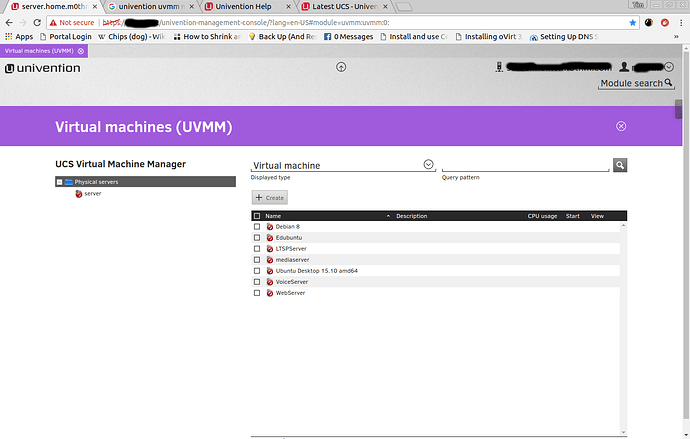
Task: Open the Chrome three-dot menu
Action: pos(681,22)
